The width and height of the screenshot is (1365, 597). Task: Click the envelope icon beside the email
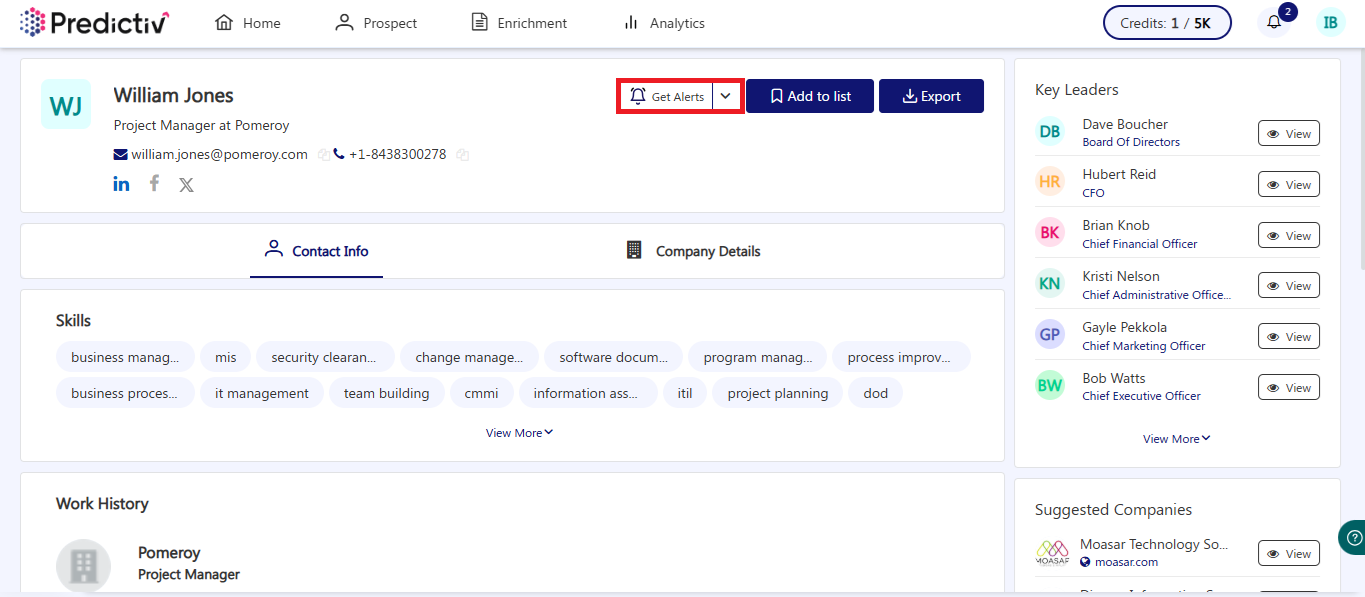coord(120,154)
